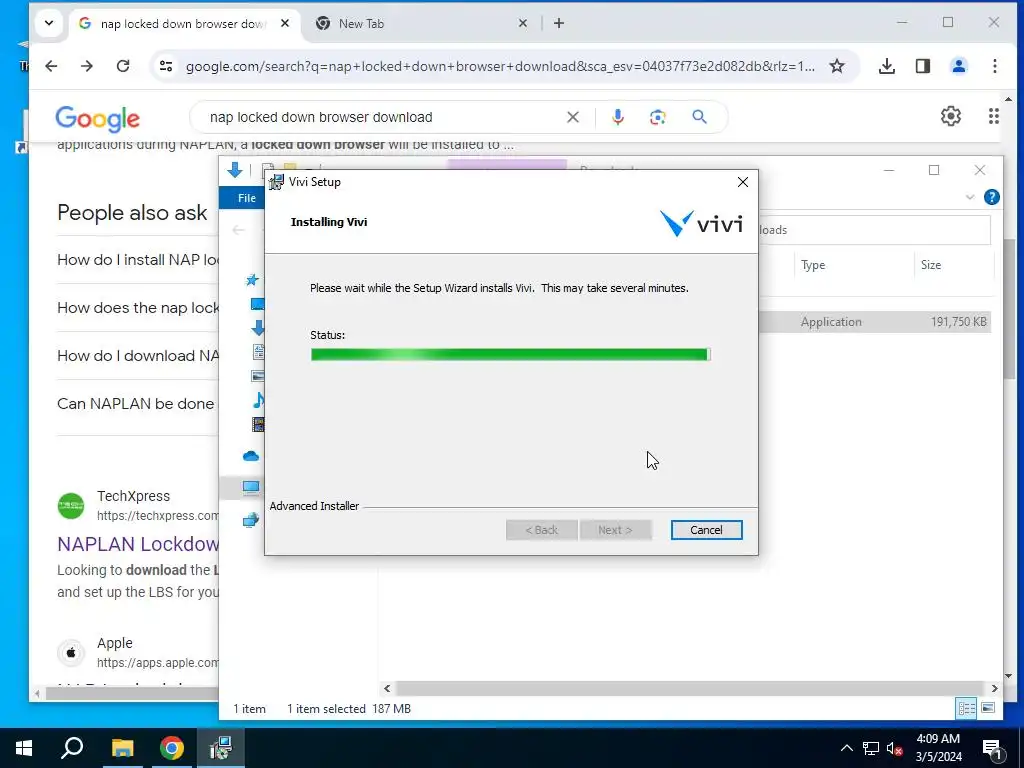1024x768 pixels.
Task: Click the Vivi installation progress bar
Action: coord(510,355)
